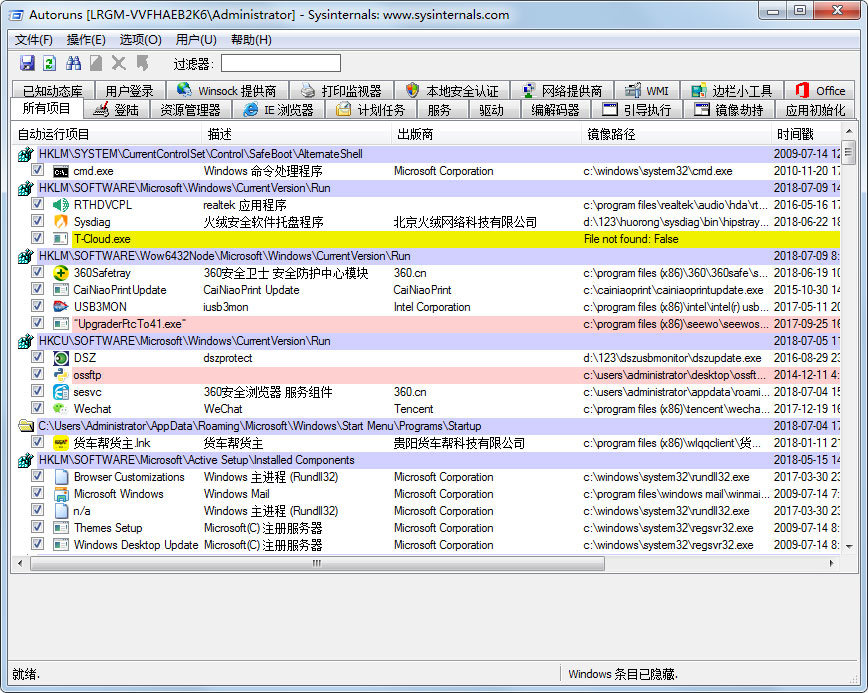Click the 360Safetray icon
Image resolution: width=868 pixels, height=693 pixels.
61,273
